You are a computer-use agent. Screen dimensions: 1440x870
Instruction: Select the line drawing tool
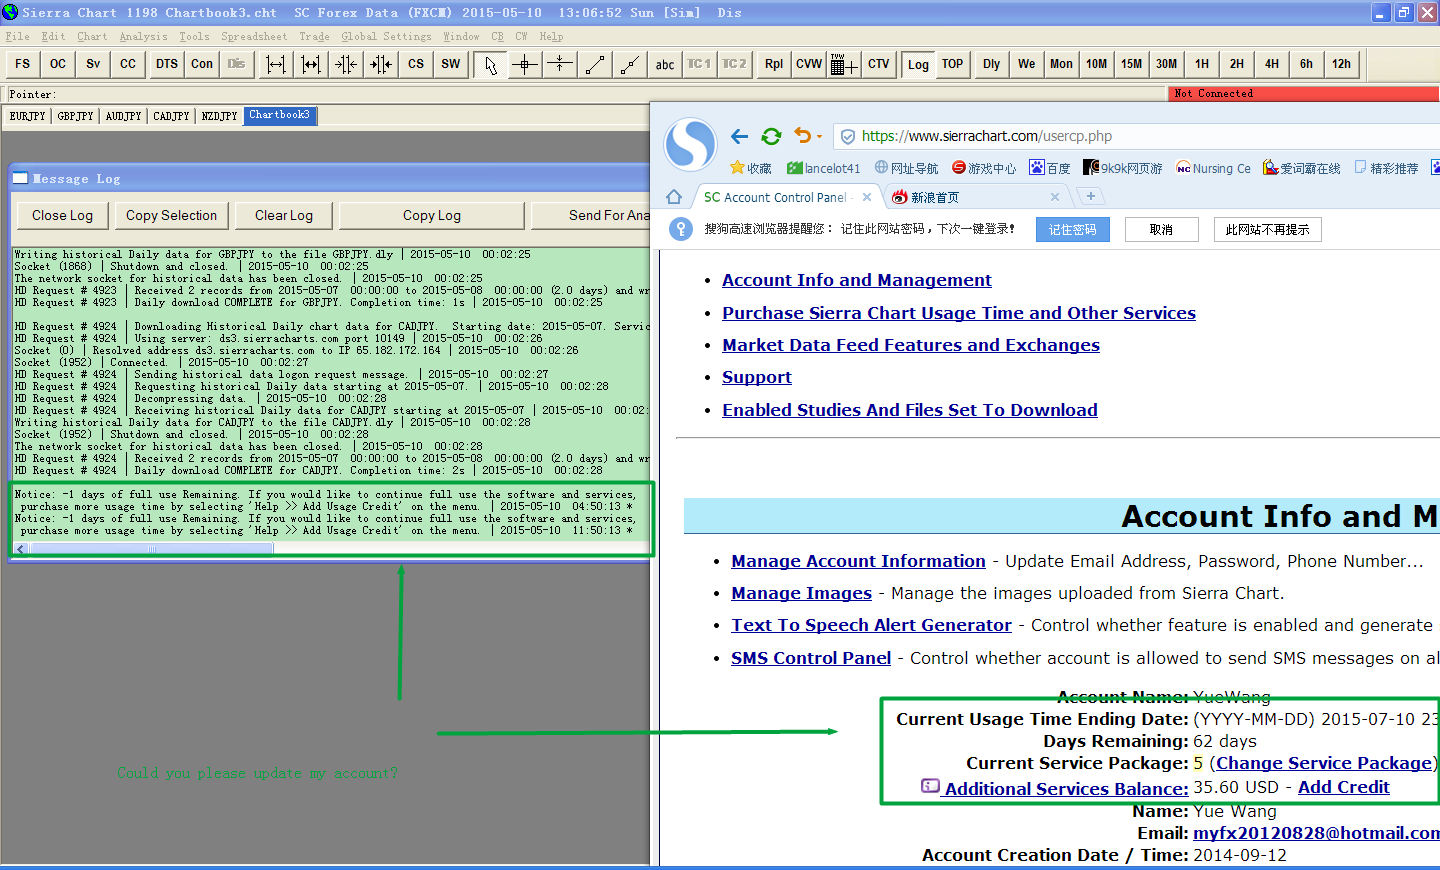[595, 64]
